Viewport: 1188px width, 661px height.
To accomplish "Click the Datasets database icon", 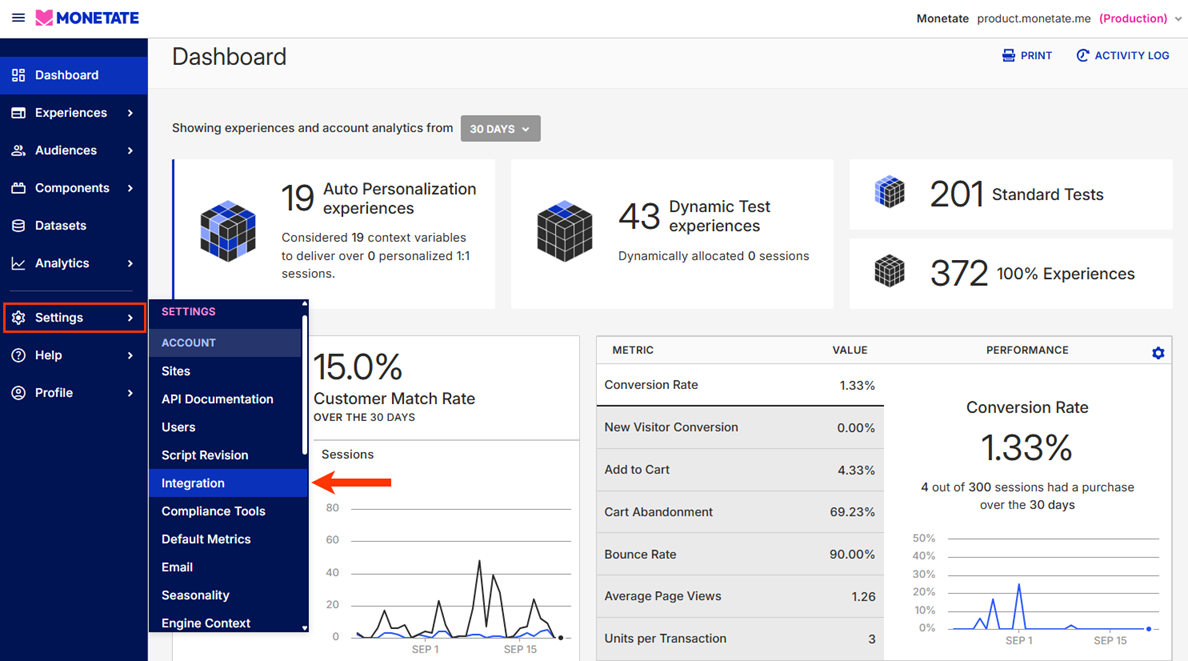I will pyautogui.click(x=18, y=226).
